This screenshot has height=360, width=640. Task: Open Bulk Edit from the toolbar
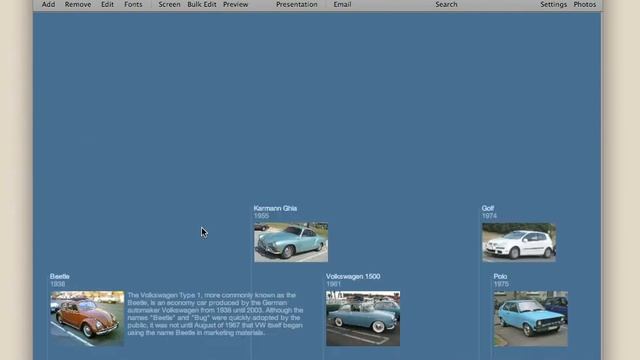tap(202, 4)
